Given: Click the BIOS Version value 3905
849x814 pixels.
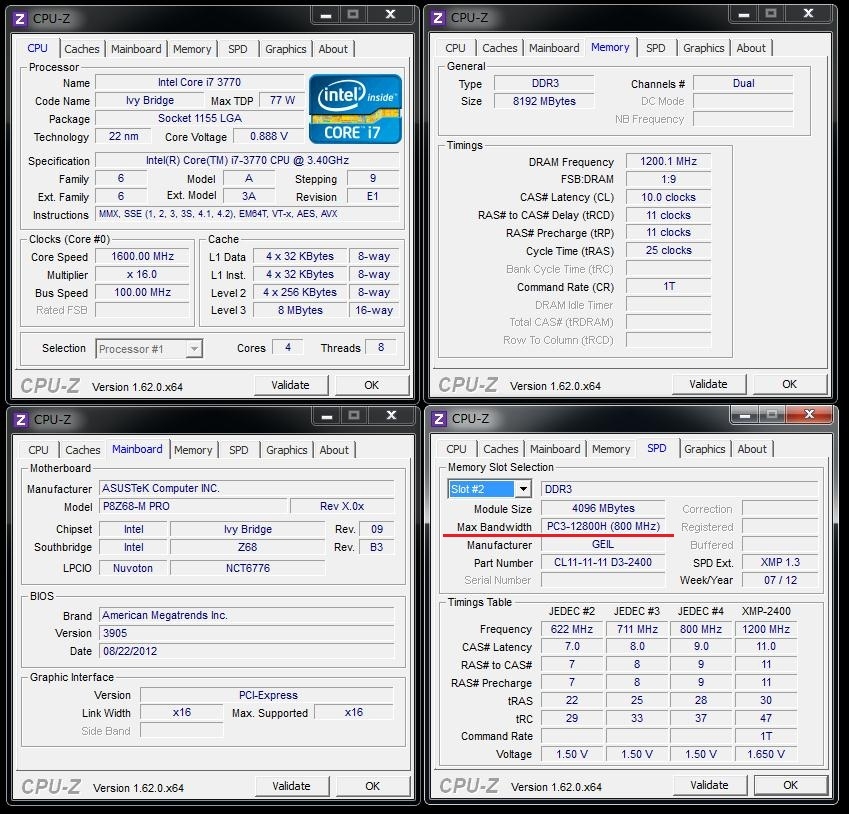Looking at the screenshot, I should point(247,633).
